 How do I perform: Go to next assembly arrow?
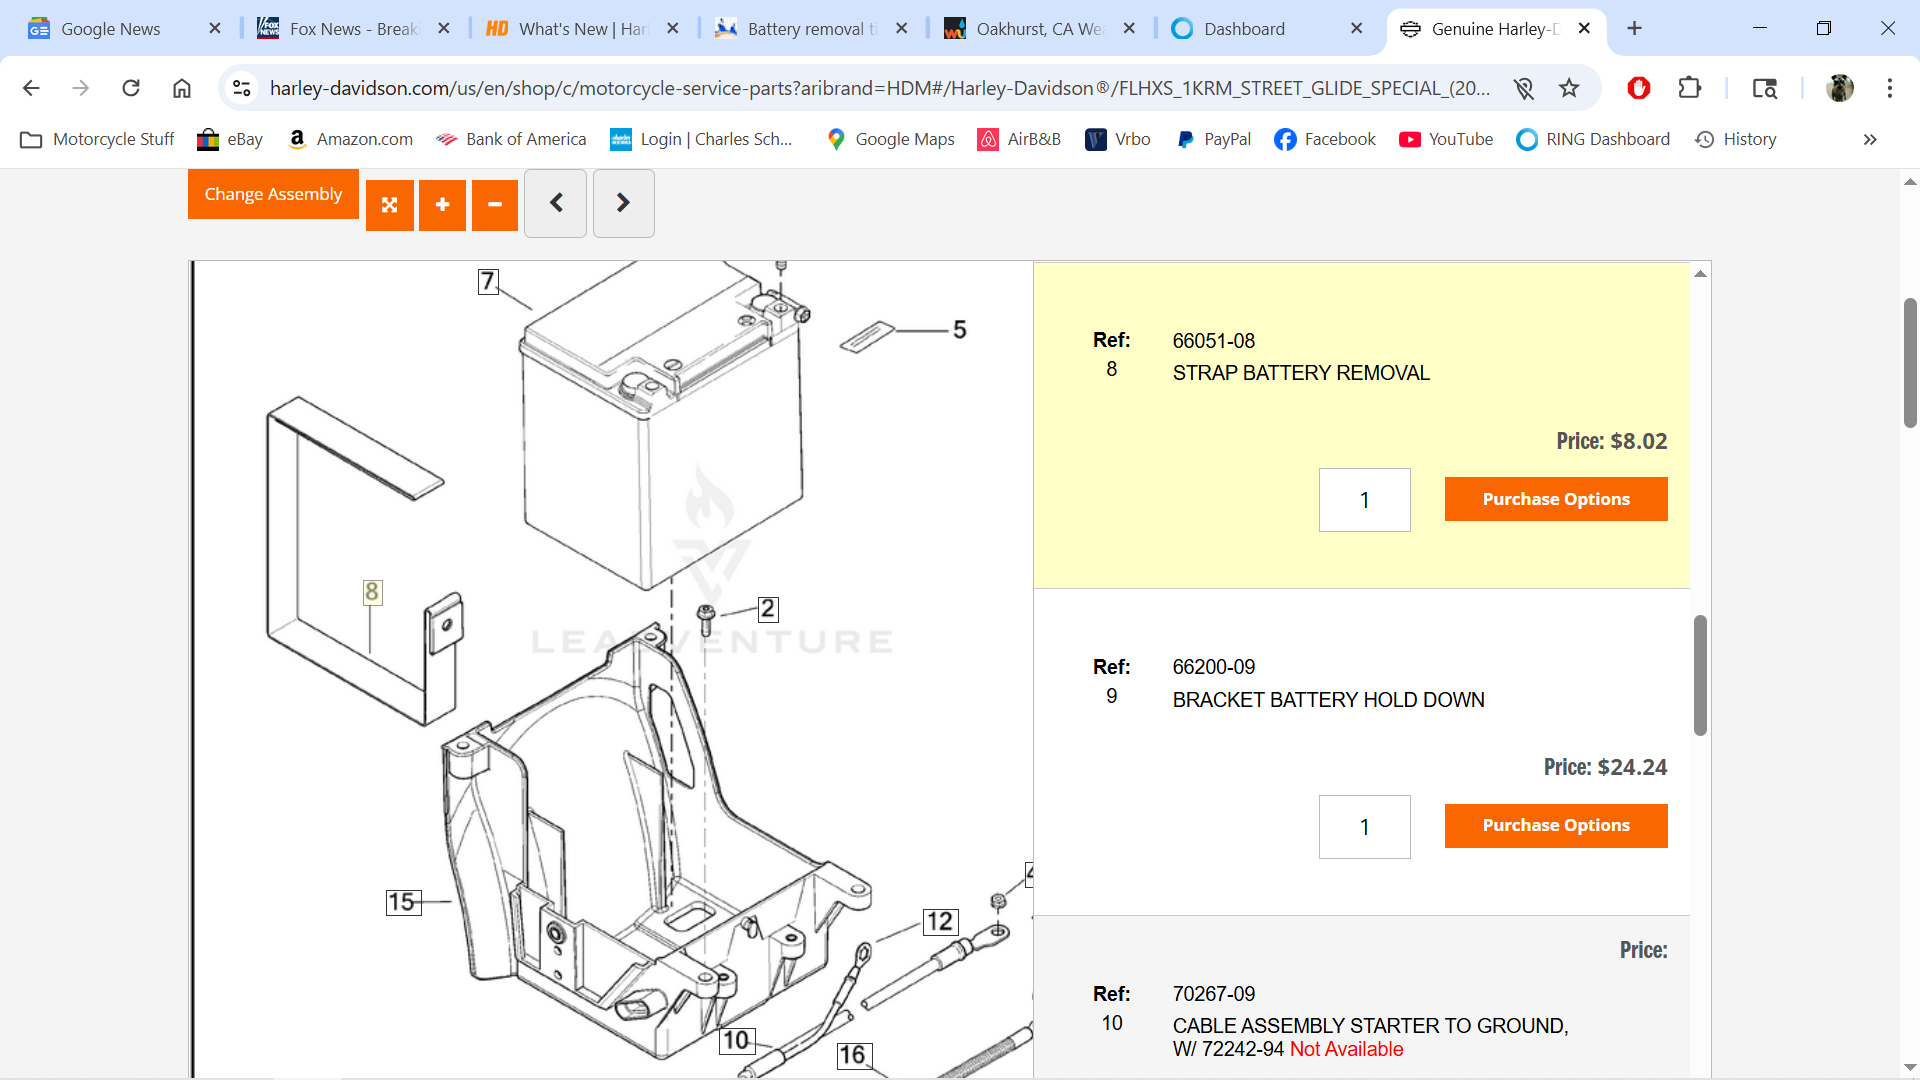(623, 203)
